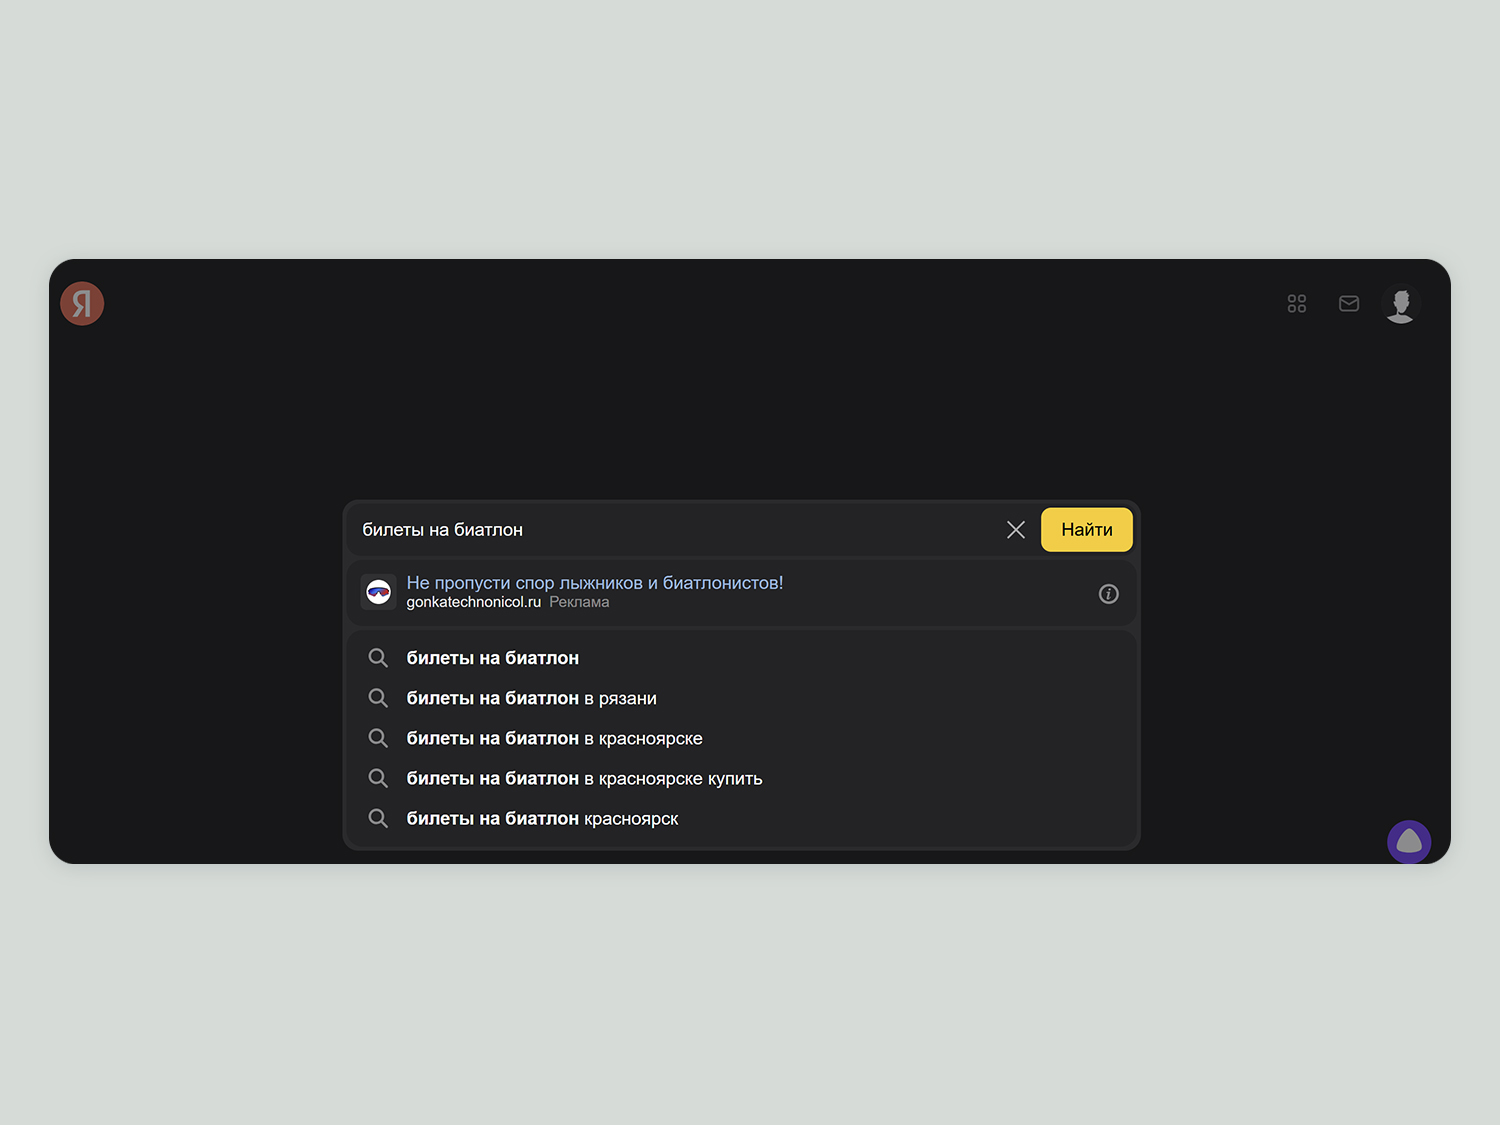The image size is (1500, 1125).
Task: Open the services grid icon
Action: pos(1297,303)
